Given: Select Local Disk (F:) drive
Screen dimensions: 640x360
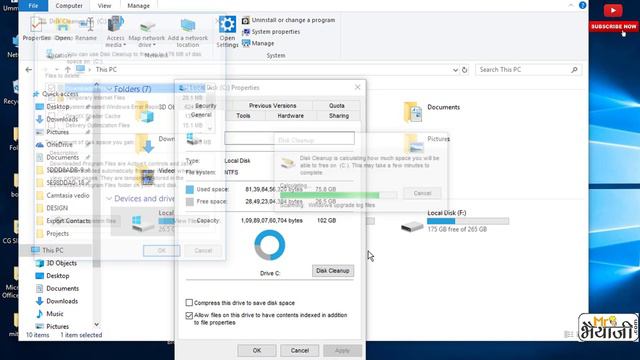Looking at the screenshot, I should click(455, 222).
